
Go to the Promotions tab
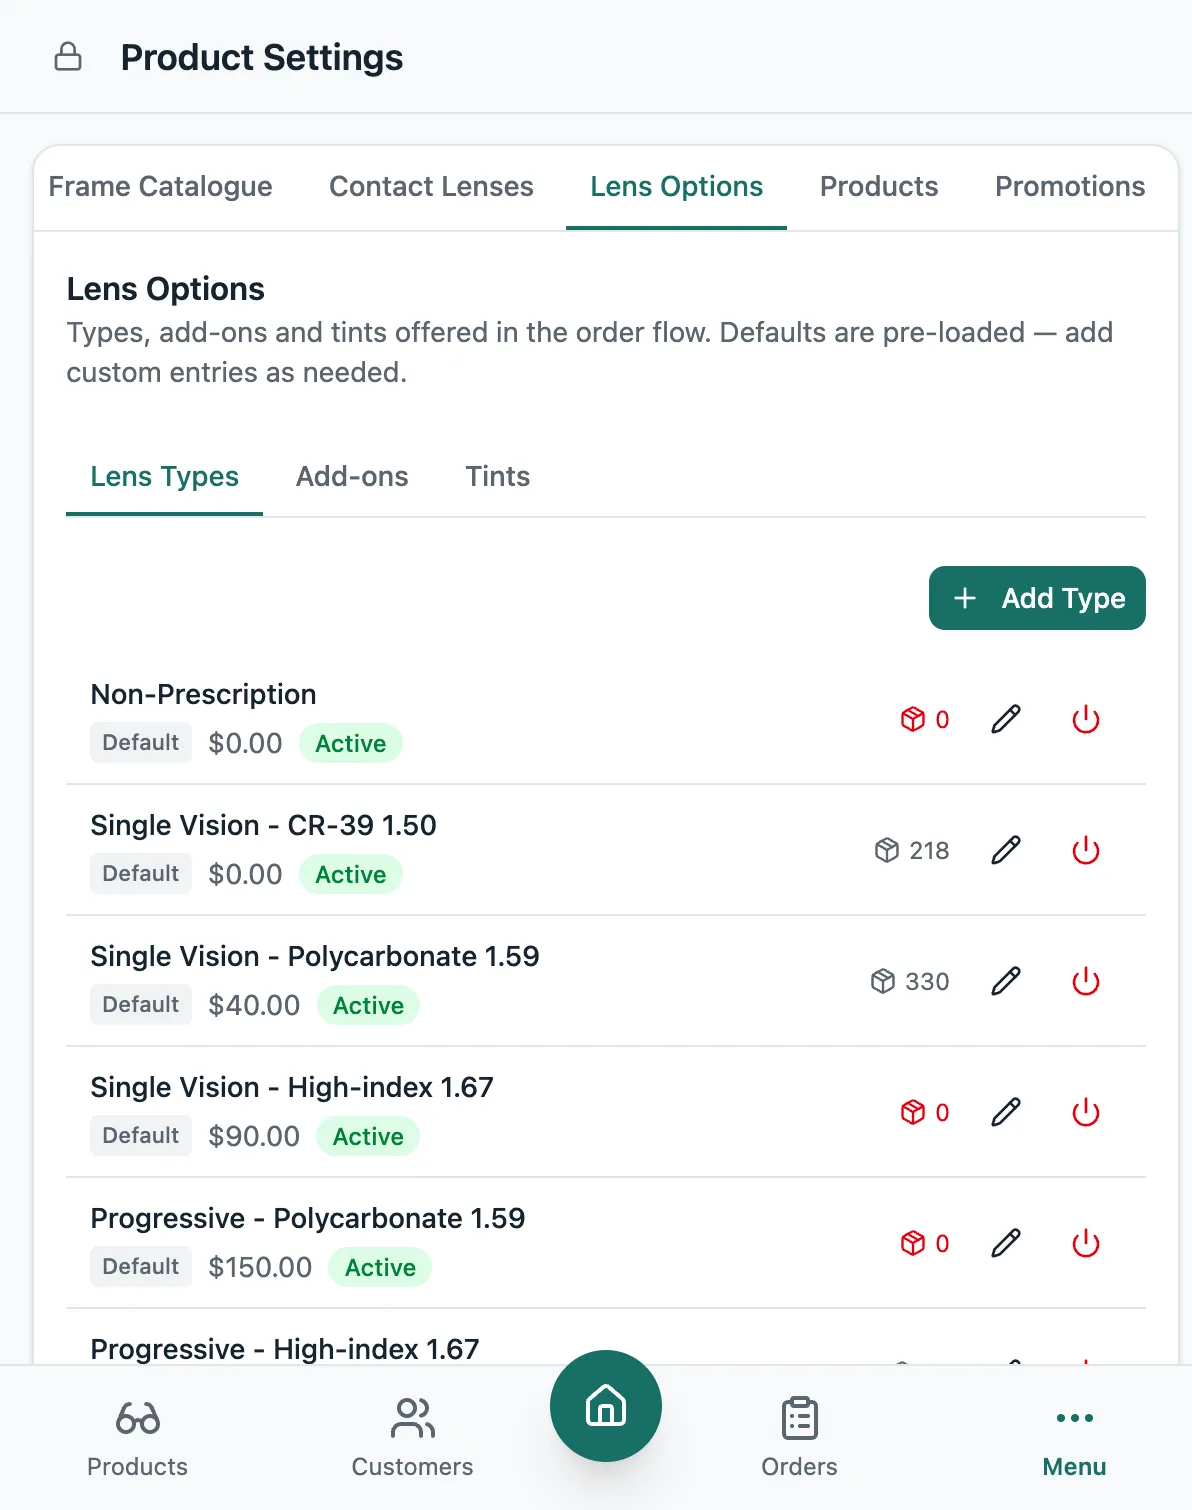click(x=1070, y=187)
